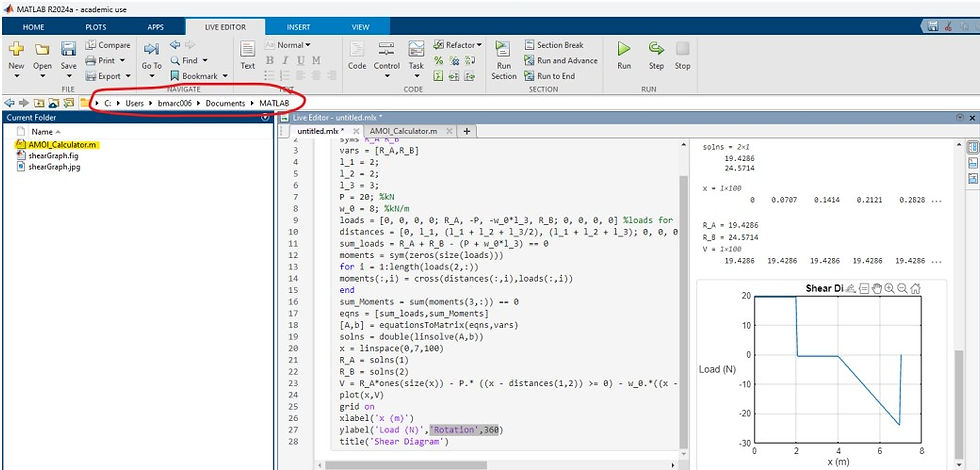
Task: Add a new editor tab with plus
Action: click(x=466, y=131)
